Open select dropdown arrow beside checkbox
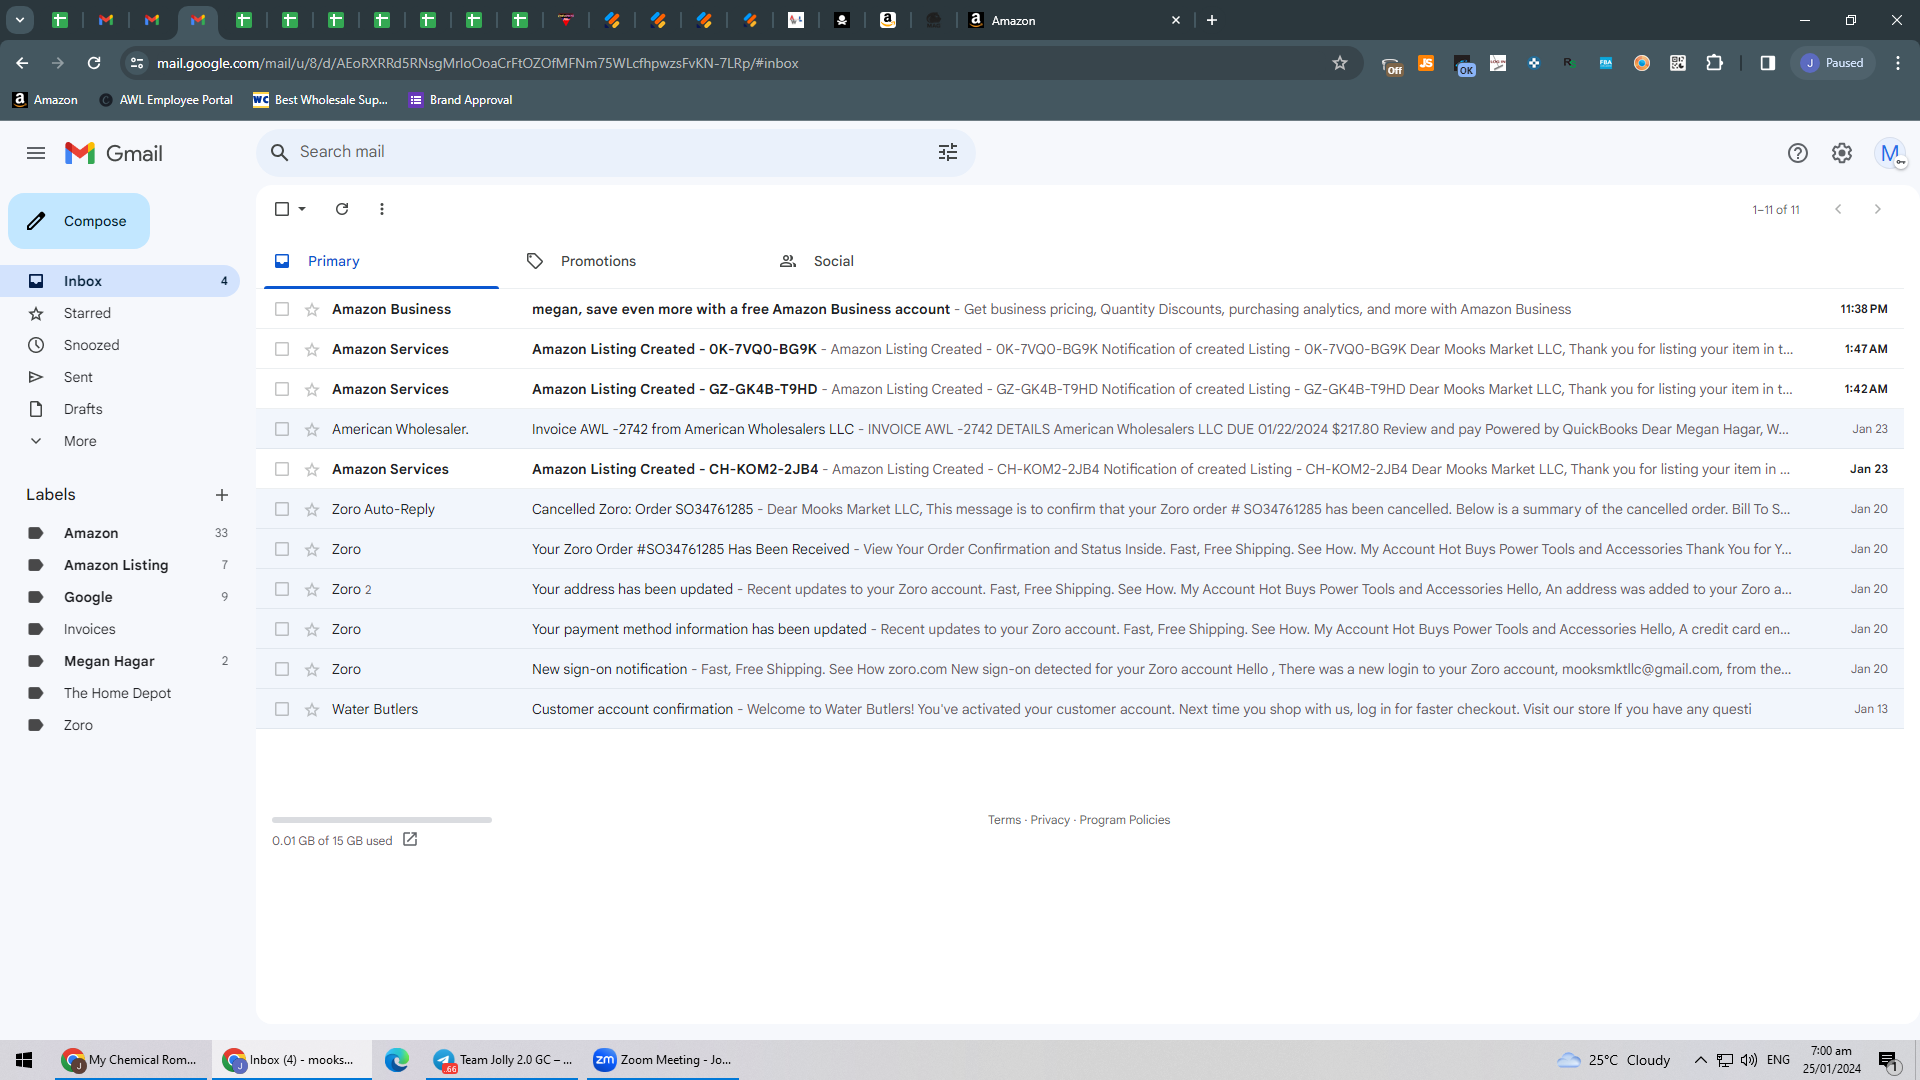 coord(302,209)
